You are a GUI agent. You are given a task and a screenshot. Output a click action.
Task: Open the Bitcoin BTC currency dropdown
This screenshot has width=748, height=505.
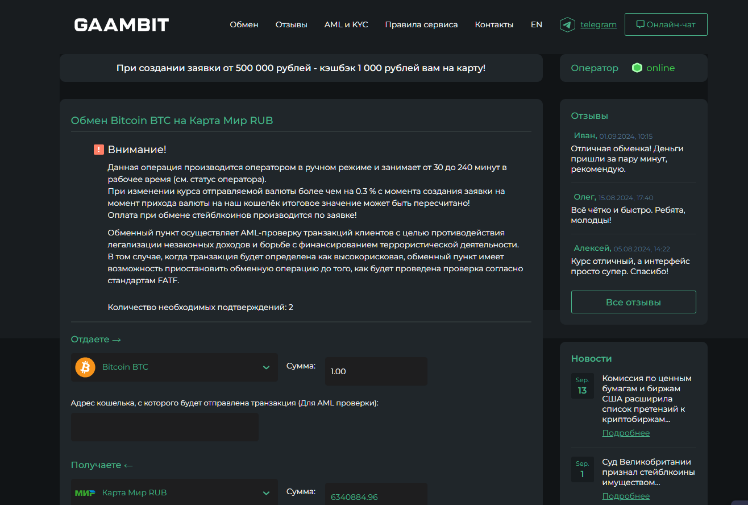pyautogui.click(x=174, y=367)
